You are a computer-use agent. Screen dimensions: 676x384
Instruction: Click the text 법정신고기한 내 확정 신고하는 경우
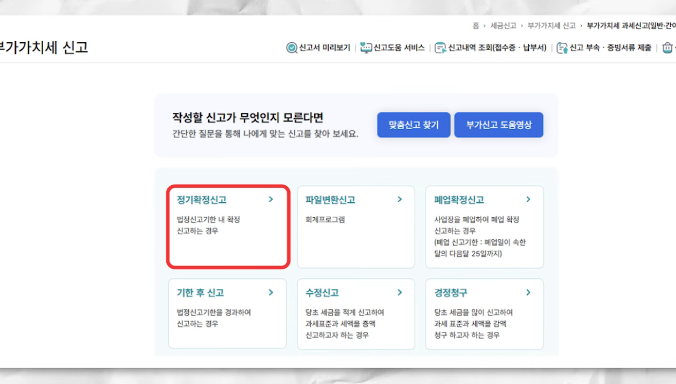tap(208, 225)
